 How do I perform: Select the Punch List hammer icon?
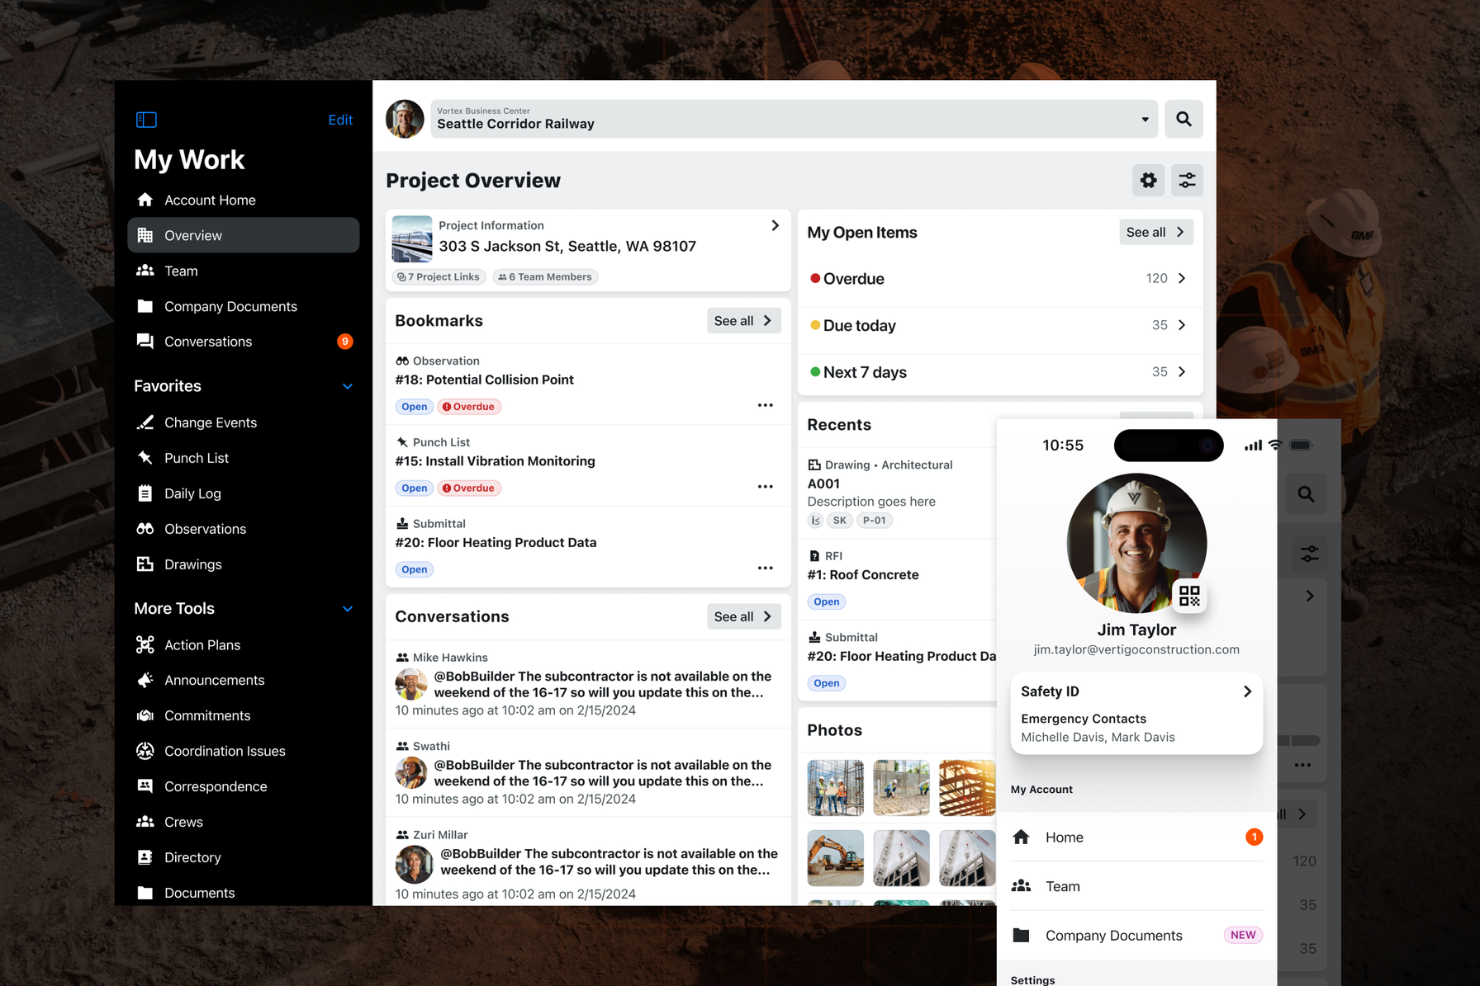point(145,457)
